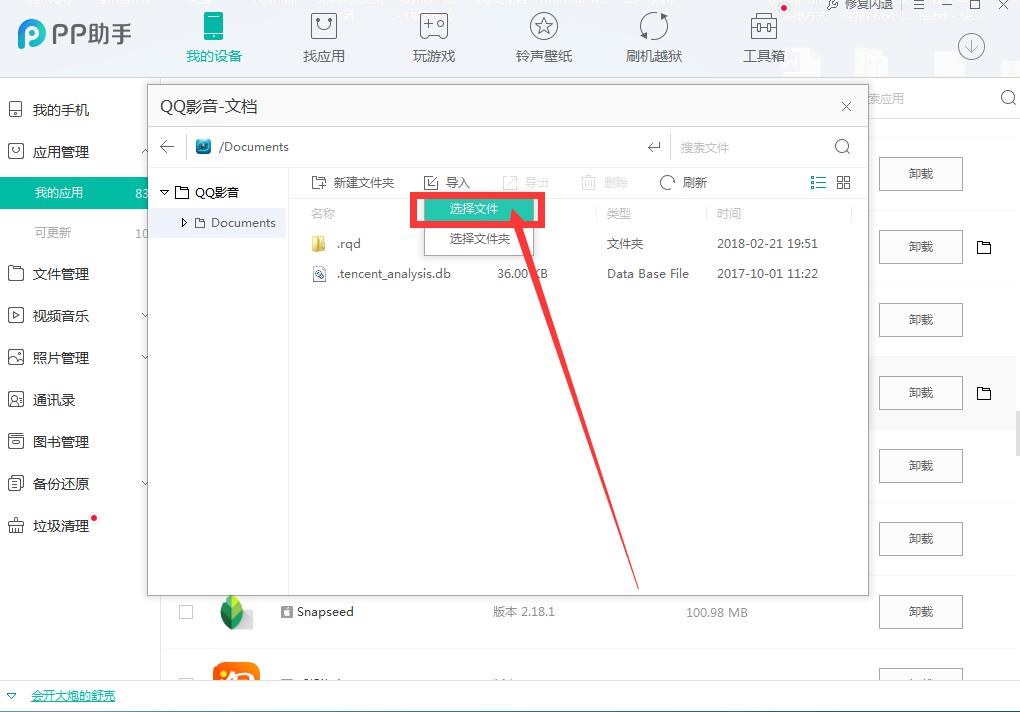1020x712 pixels.
Task: Open 图书管理 in the sidebar
Action: point(60,442)
